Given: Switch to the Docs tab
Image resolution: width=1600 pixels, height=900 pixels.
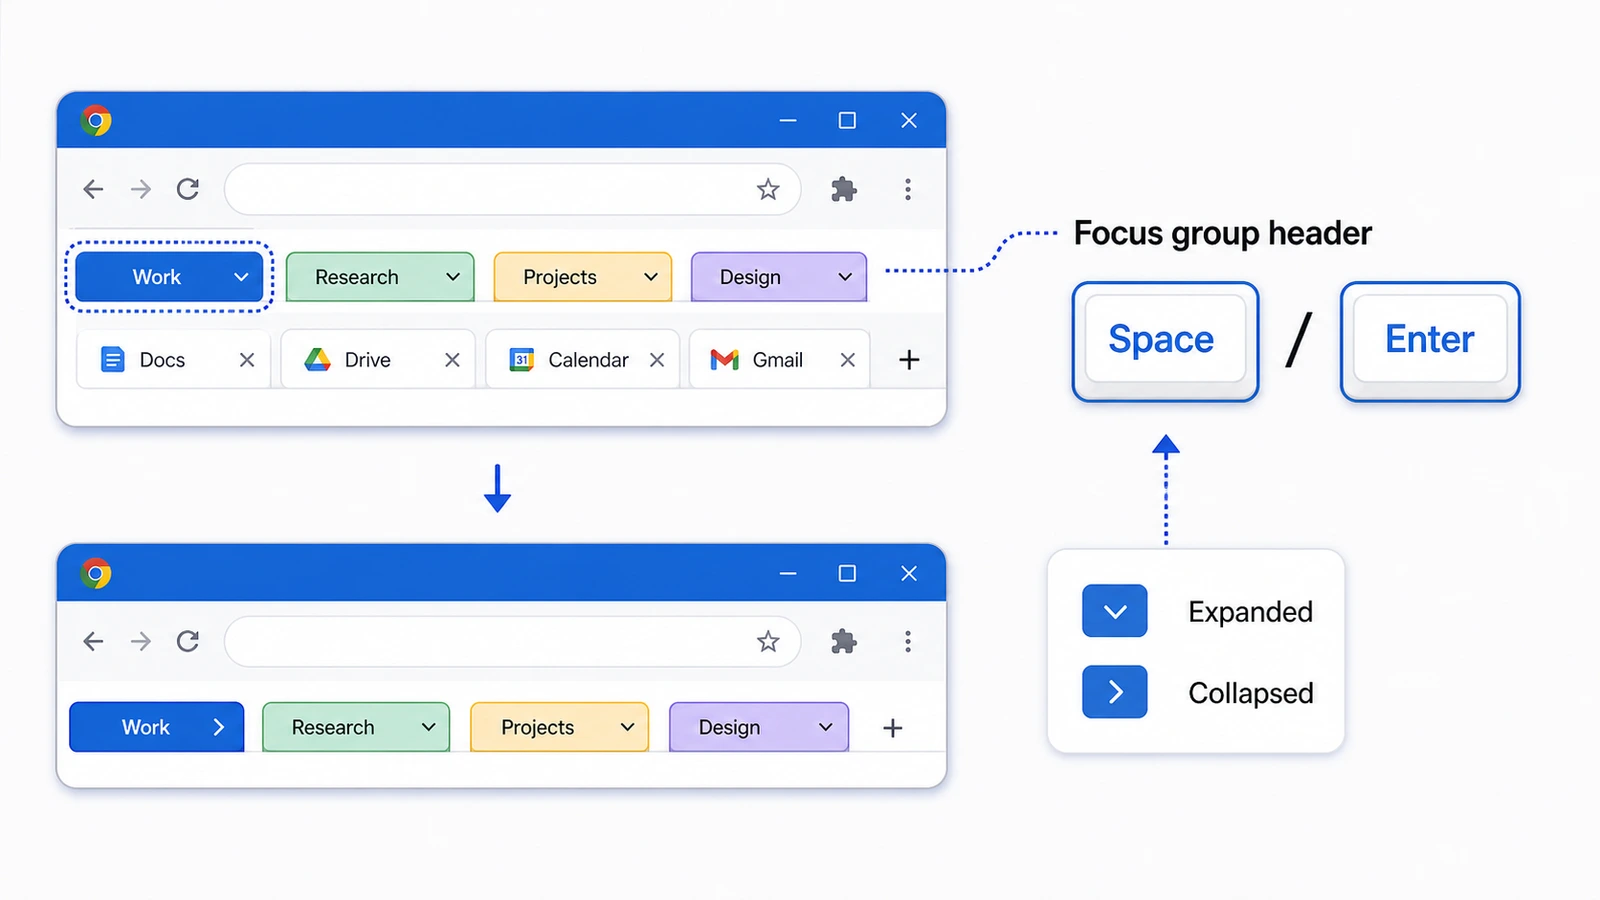Looking at the screenshot, I should [174, 360].
